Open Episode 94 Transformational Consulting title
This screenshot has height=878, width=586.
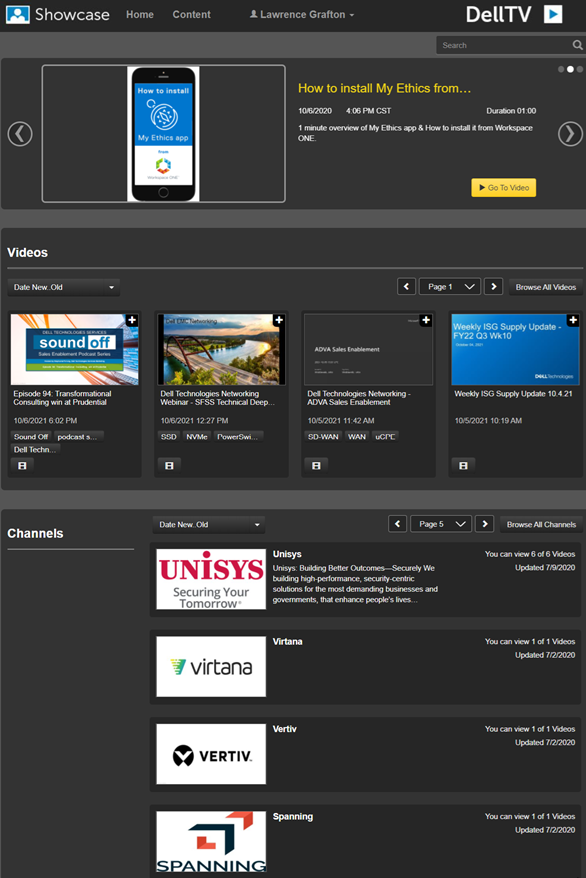(x=62, y=398)
